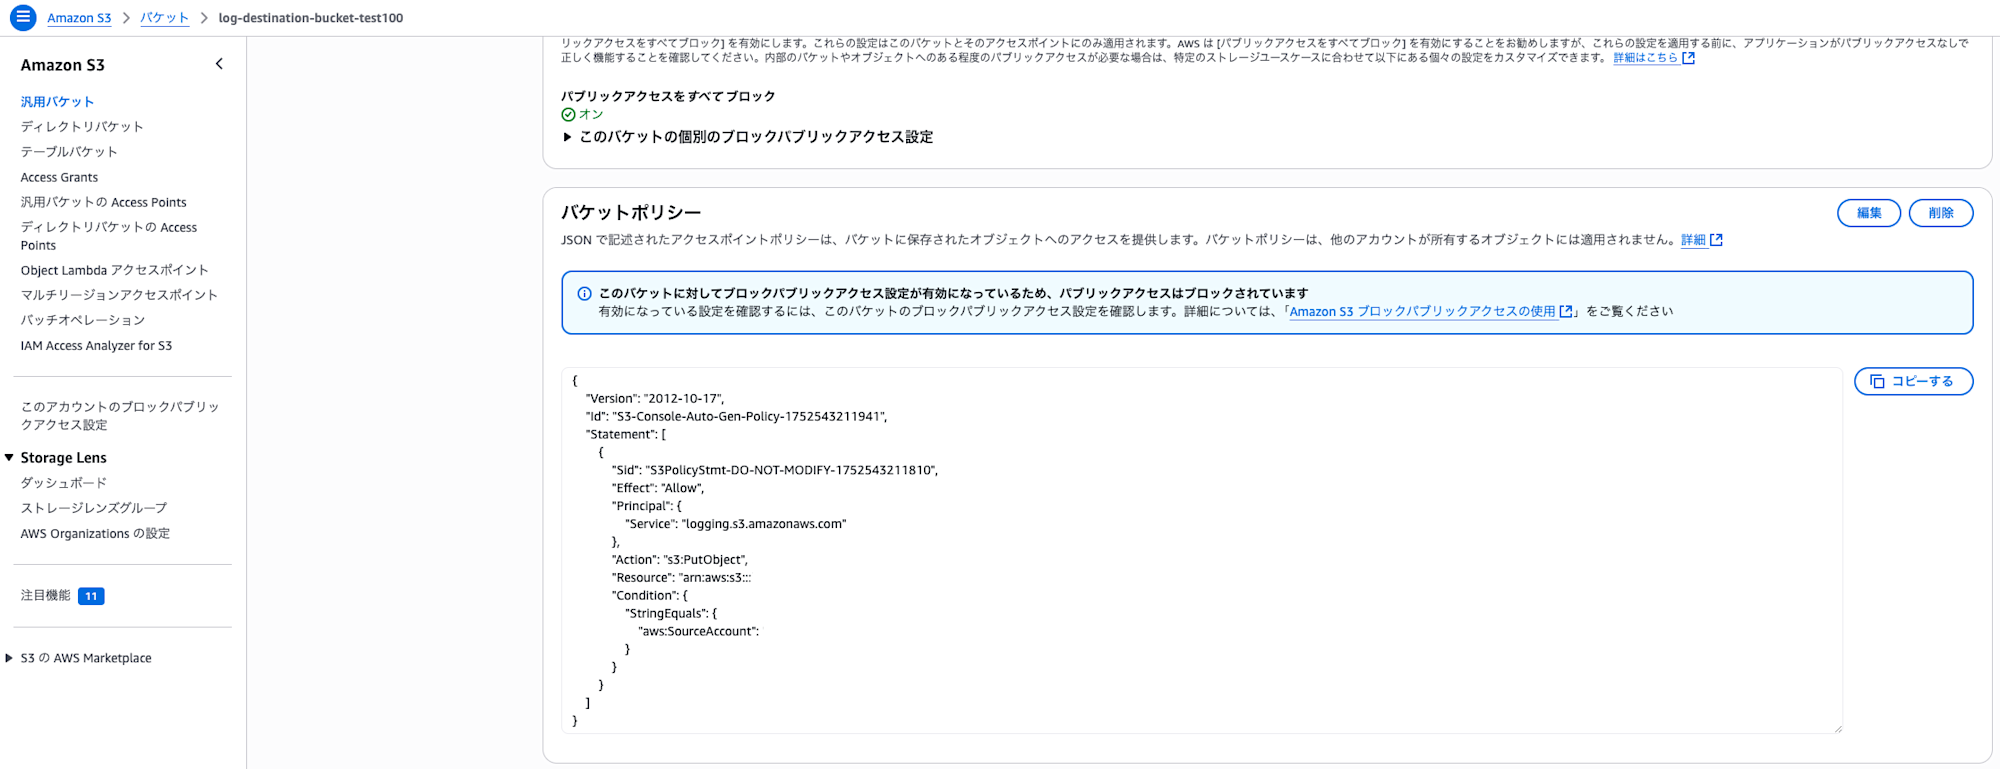Click the バケットポリシー heading
Screen dimensions: 2000x769
(x=631, y=213)
